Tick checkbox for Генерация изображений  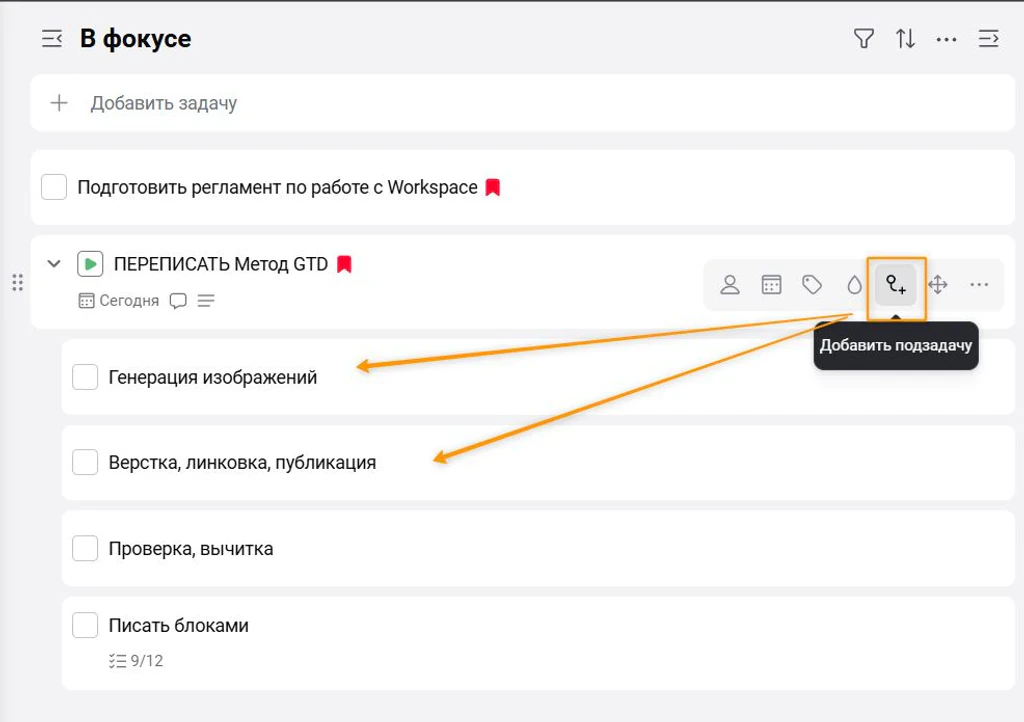coord(85,377)
